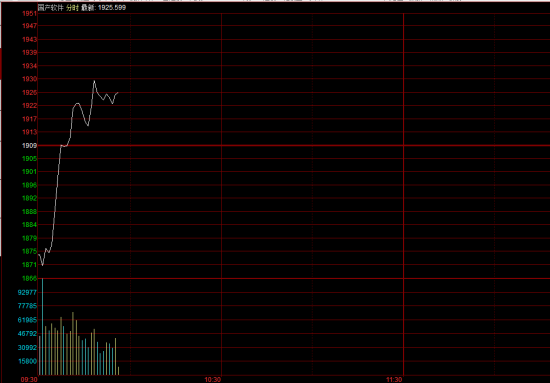This screenshot has height=383, width=550.
Task: Click the 1943 red price axis label
Action: pos(30,40)
